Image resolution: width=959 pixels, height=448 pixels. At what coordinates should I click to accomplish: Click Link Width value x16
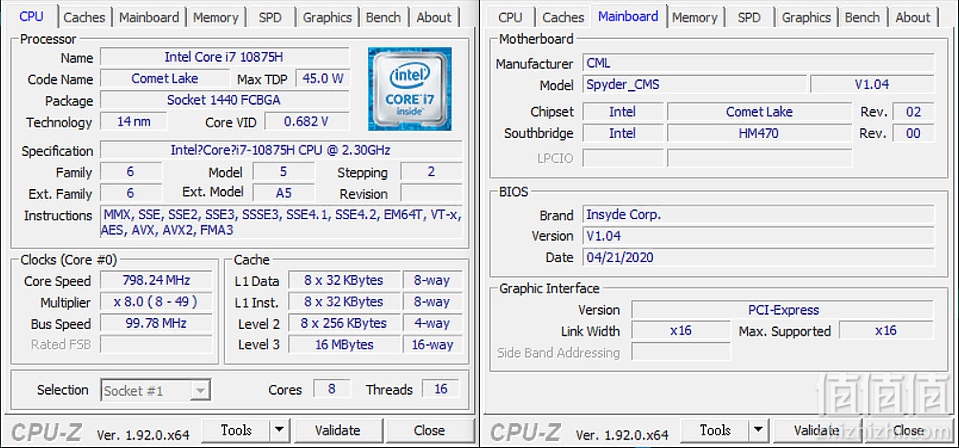pyautogui.click(x=681, y=330)
